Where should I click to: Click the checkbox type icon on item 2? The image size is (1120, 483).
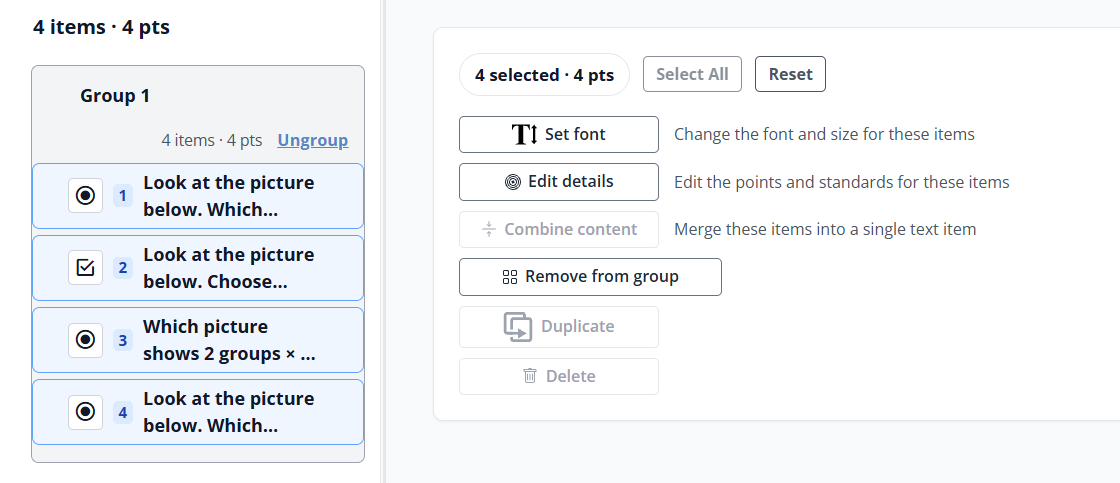pos(85,268)
